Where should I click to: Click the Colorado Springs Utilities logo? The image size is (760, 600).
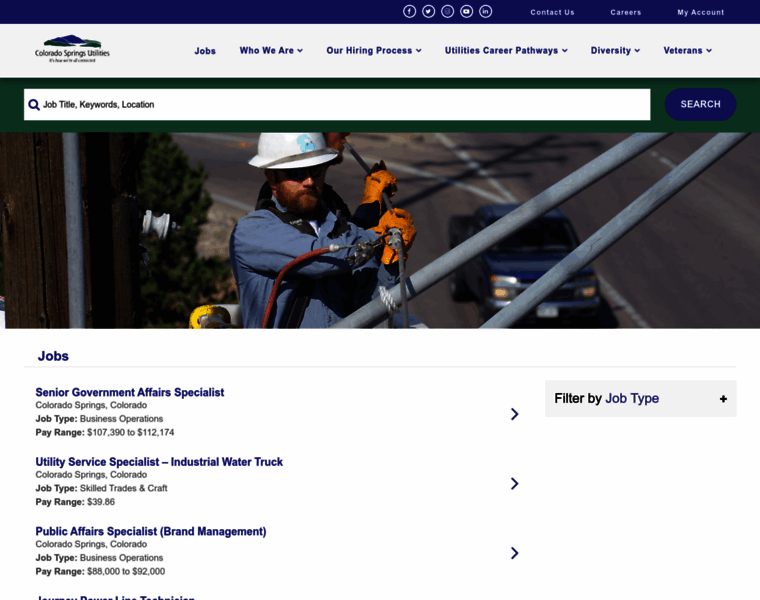(72, 48)
